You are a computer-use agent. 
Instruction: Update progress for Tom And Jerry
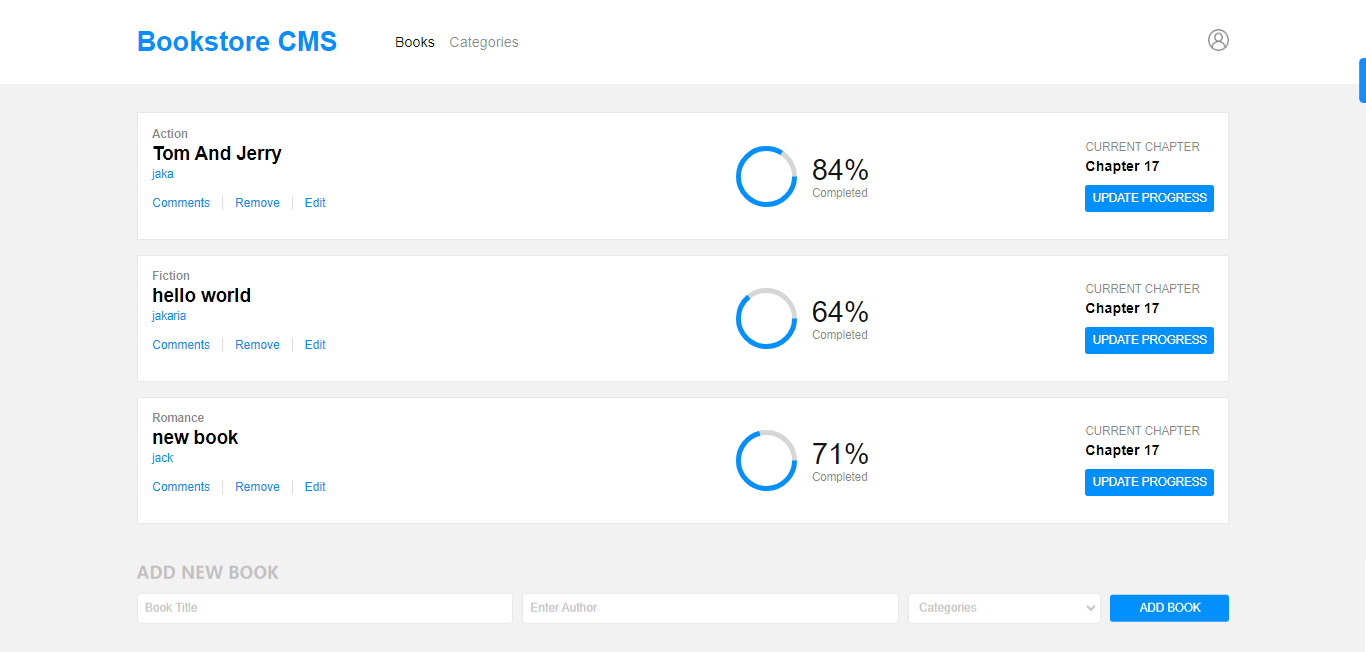click(x=1149, y=198)
